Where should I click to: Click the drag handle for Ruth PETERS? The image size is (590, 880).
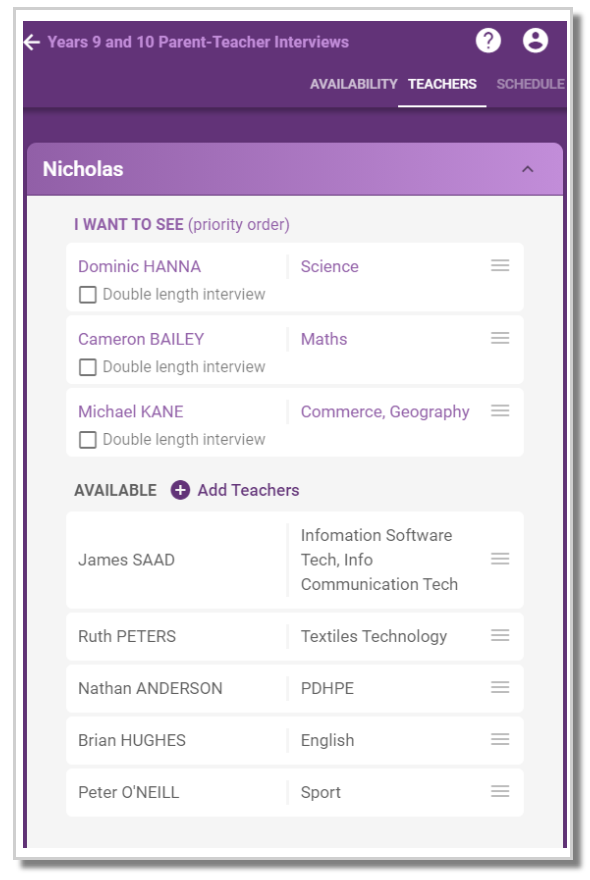click(x=500, y=635)
